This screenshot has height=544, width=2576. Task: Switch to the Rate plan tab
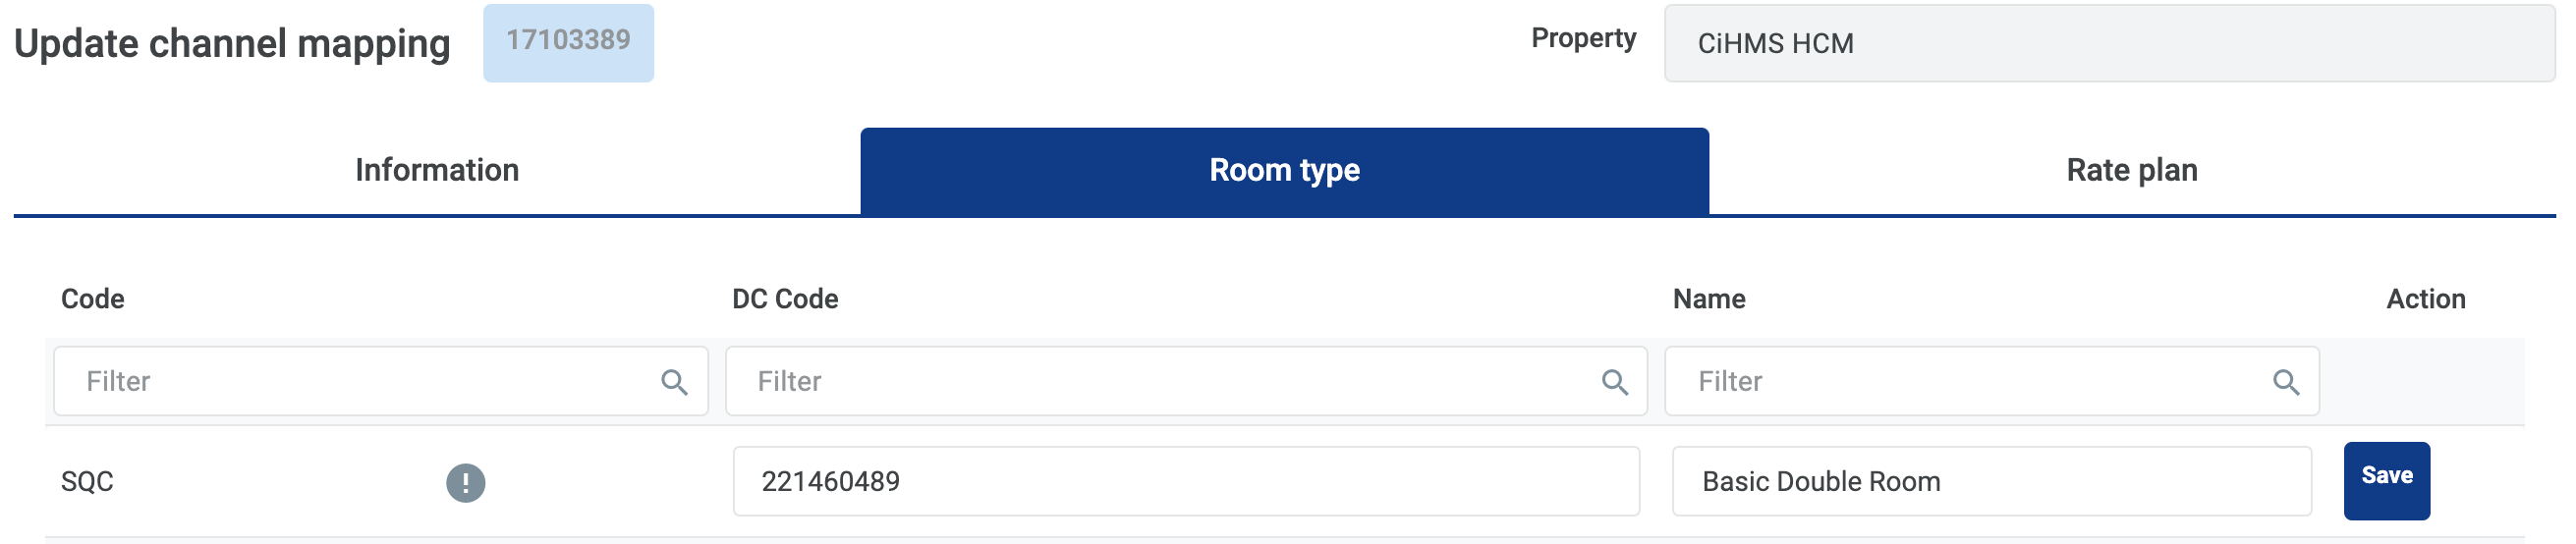click(2131, 171)
